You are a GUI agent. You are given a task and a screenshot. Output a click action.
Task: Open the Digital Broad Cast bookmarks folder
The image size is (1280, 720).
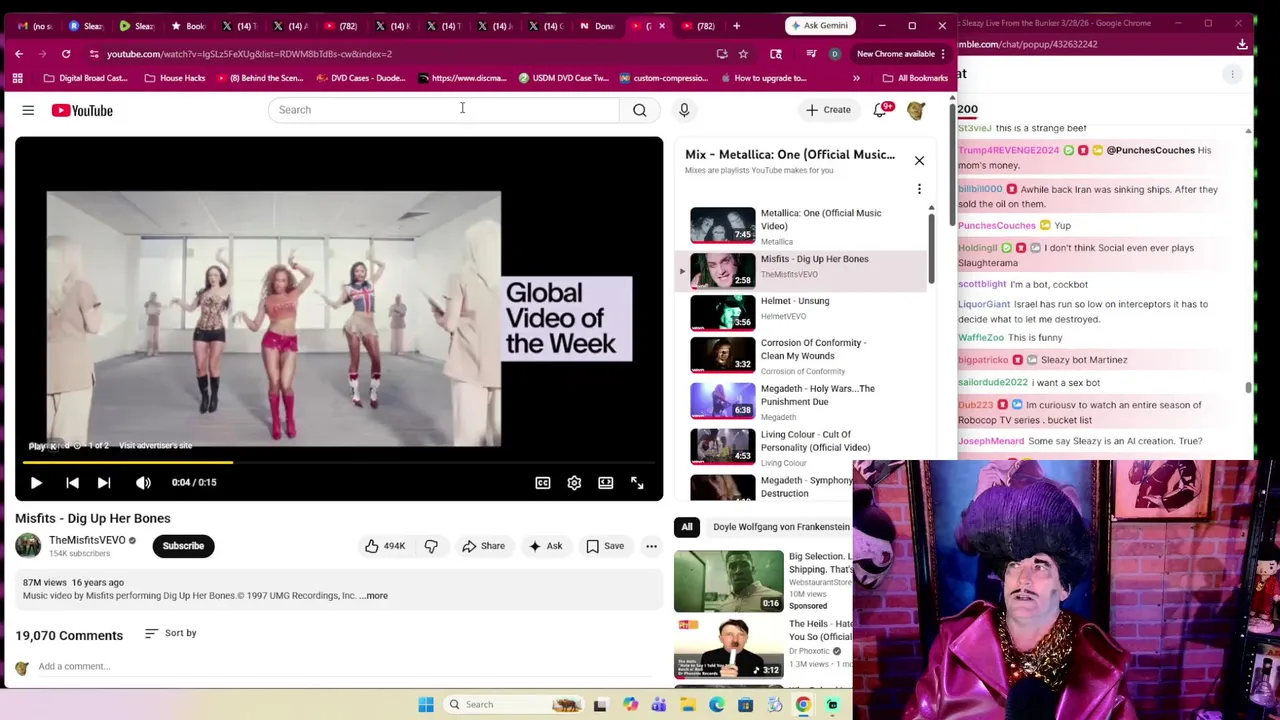[x=86, y=78]
